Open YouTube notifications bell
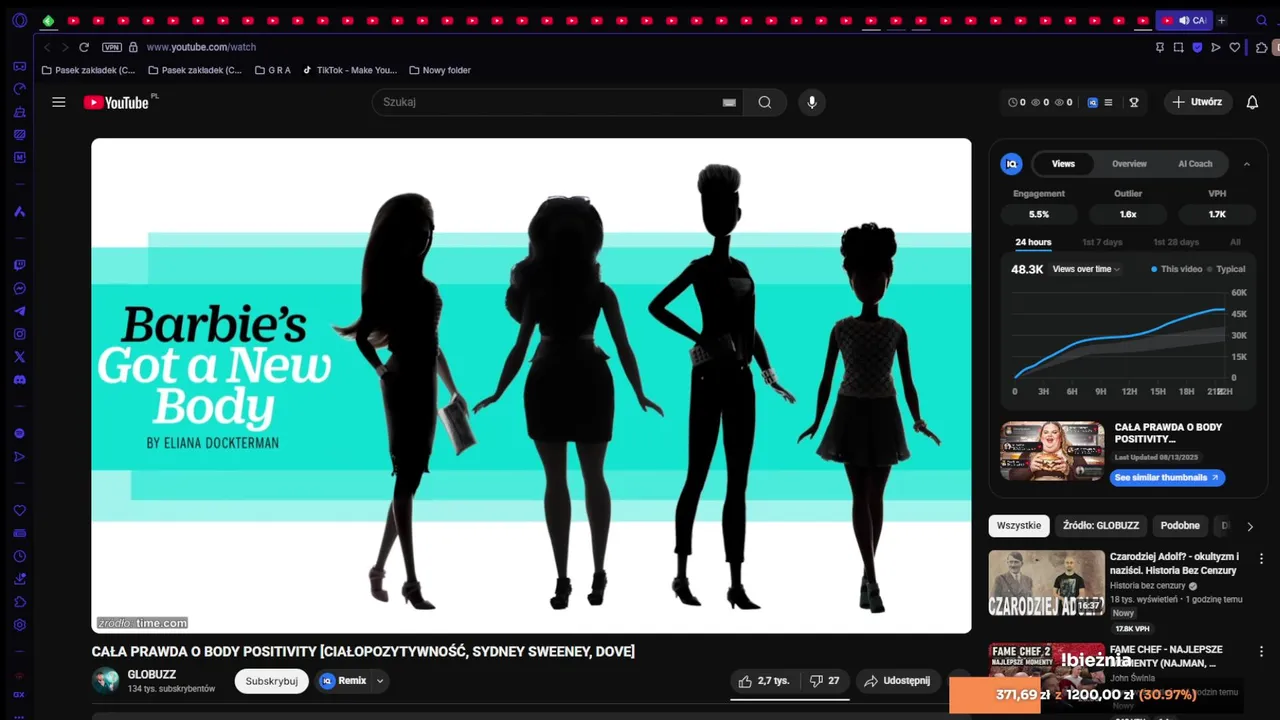 (x=1252, y=102)
